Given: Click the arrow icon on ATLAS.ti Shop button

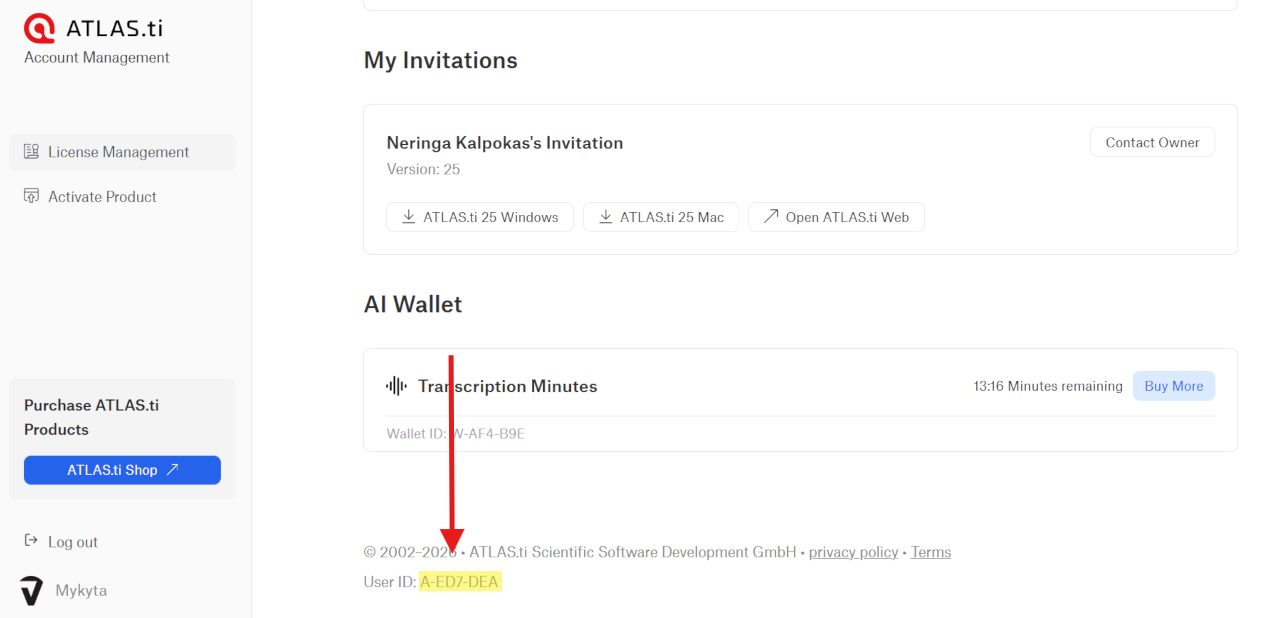Looking at the screenshot, I should pos(172,470).
